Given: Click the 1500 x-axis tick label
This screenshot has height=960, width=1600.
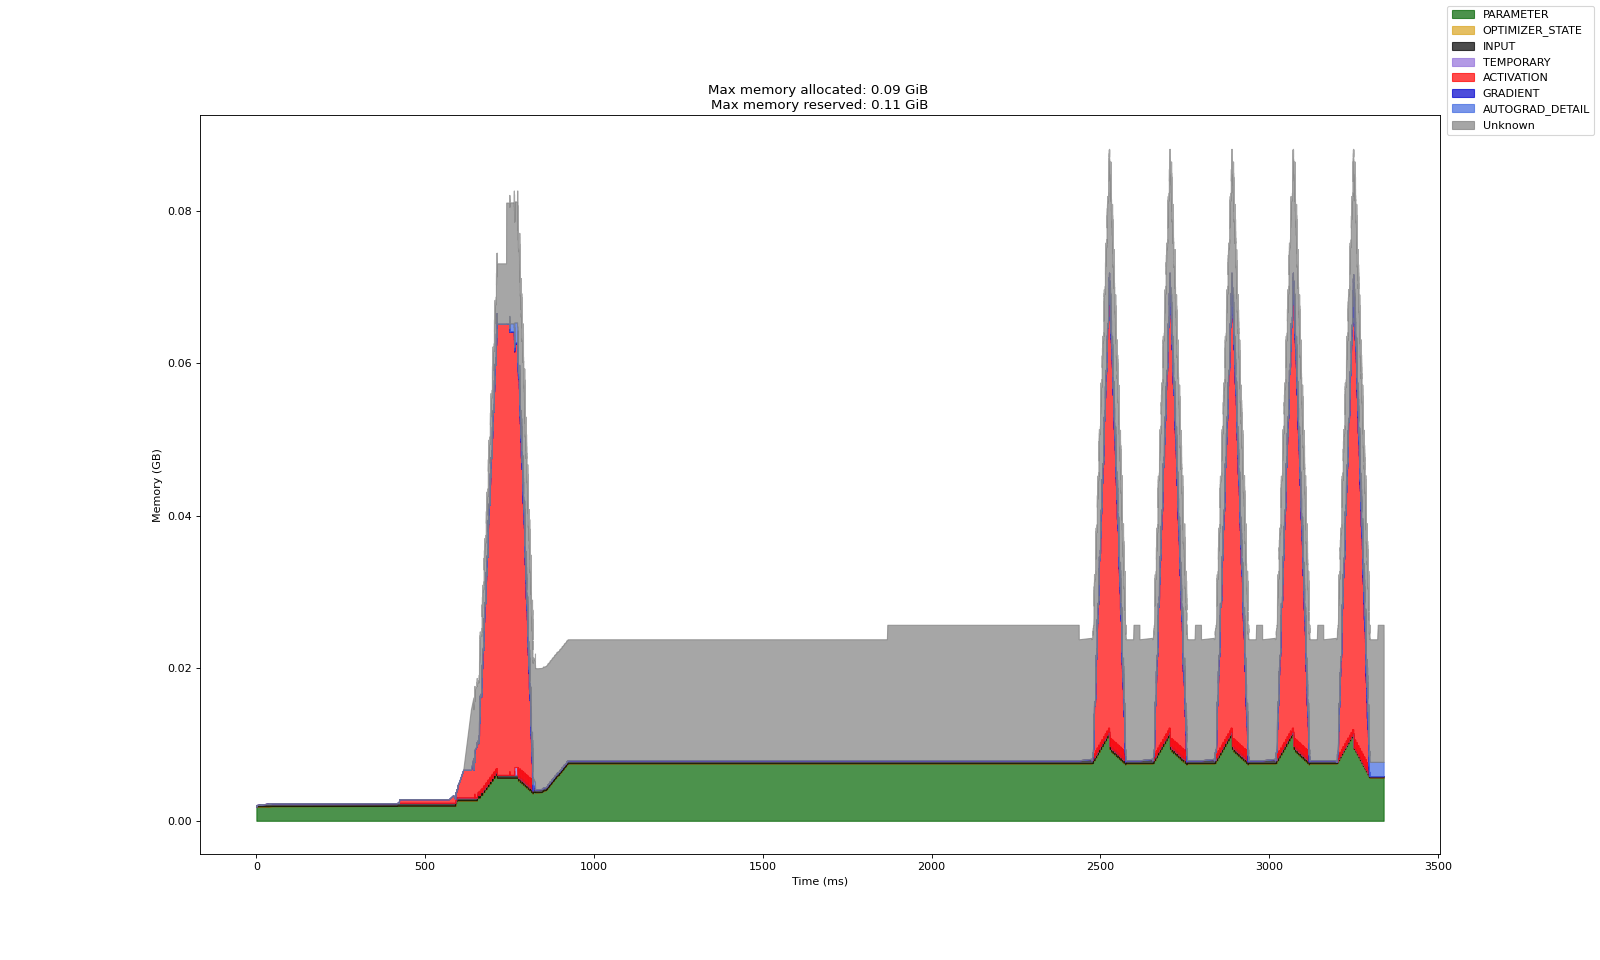Looking at the screenshot, I should (x=763, y=866).
